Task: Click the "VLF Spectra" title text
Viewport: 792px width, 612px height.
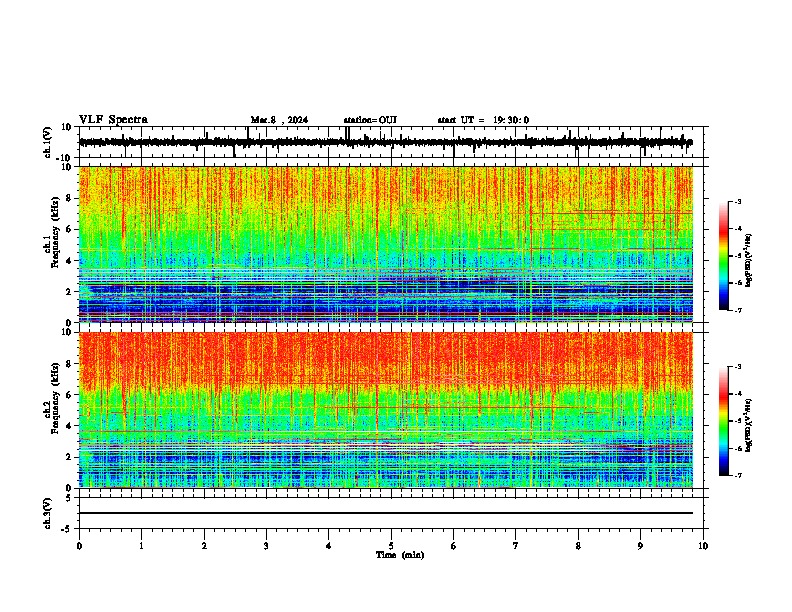Action: (x=113, y=120)
